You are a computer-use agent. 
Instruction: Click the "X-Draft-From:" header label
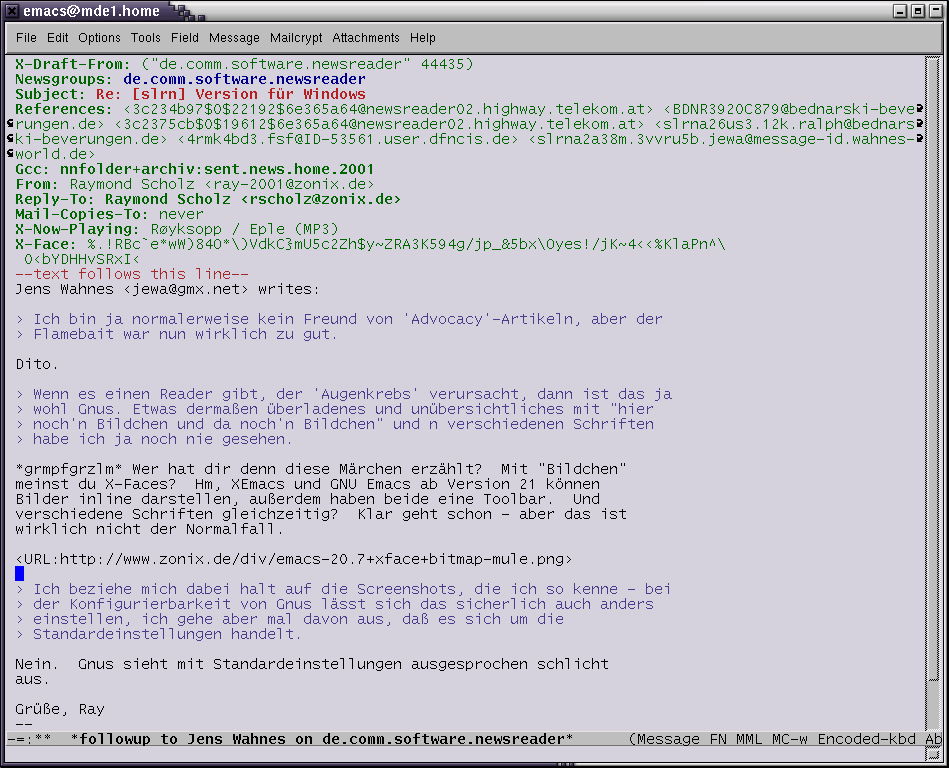click(x=73, y=64)
